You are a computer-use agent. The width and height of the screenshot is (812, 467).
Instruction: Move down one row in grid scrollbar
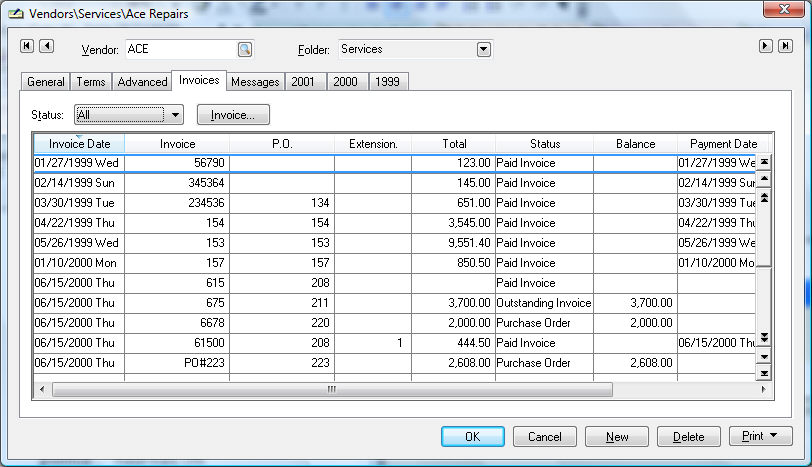click(x=764, y=356)
